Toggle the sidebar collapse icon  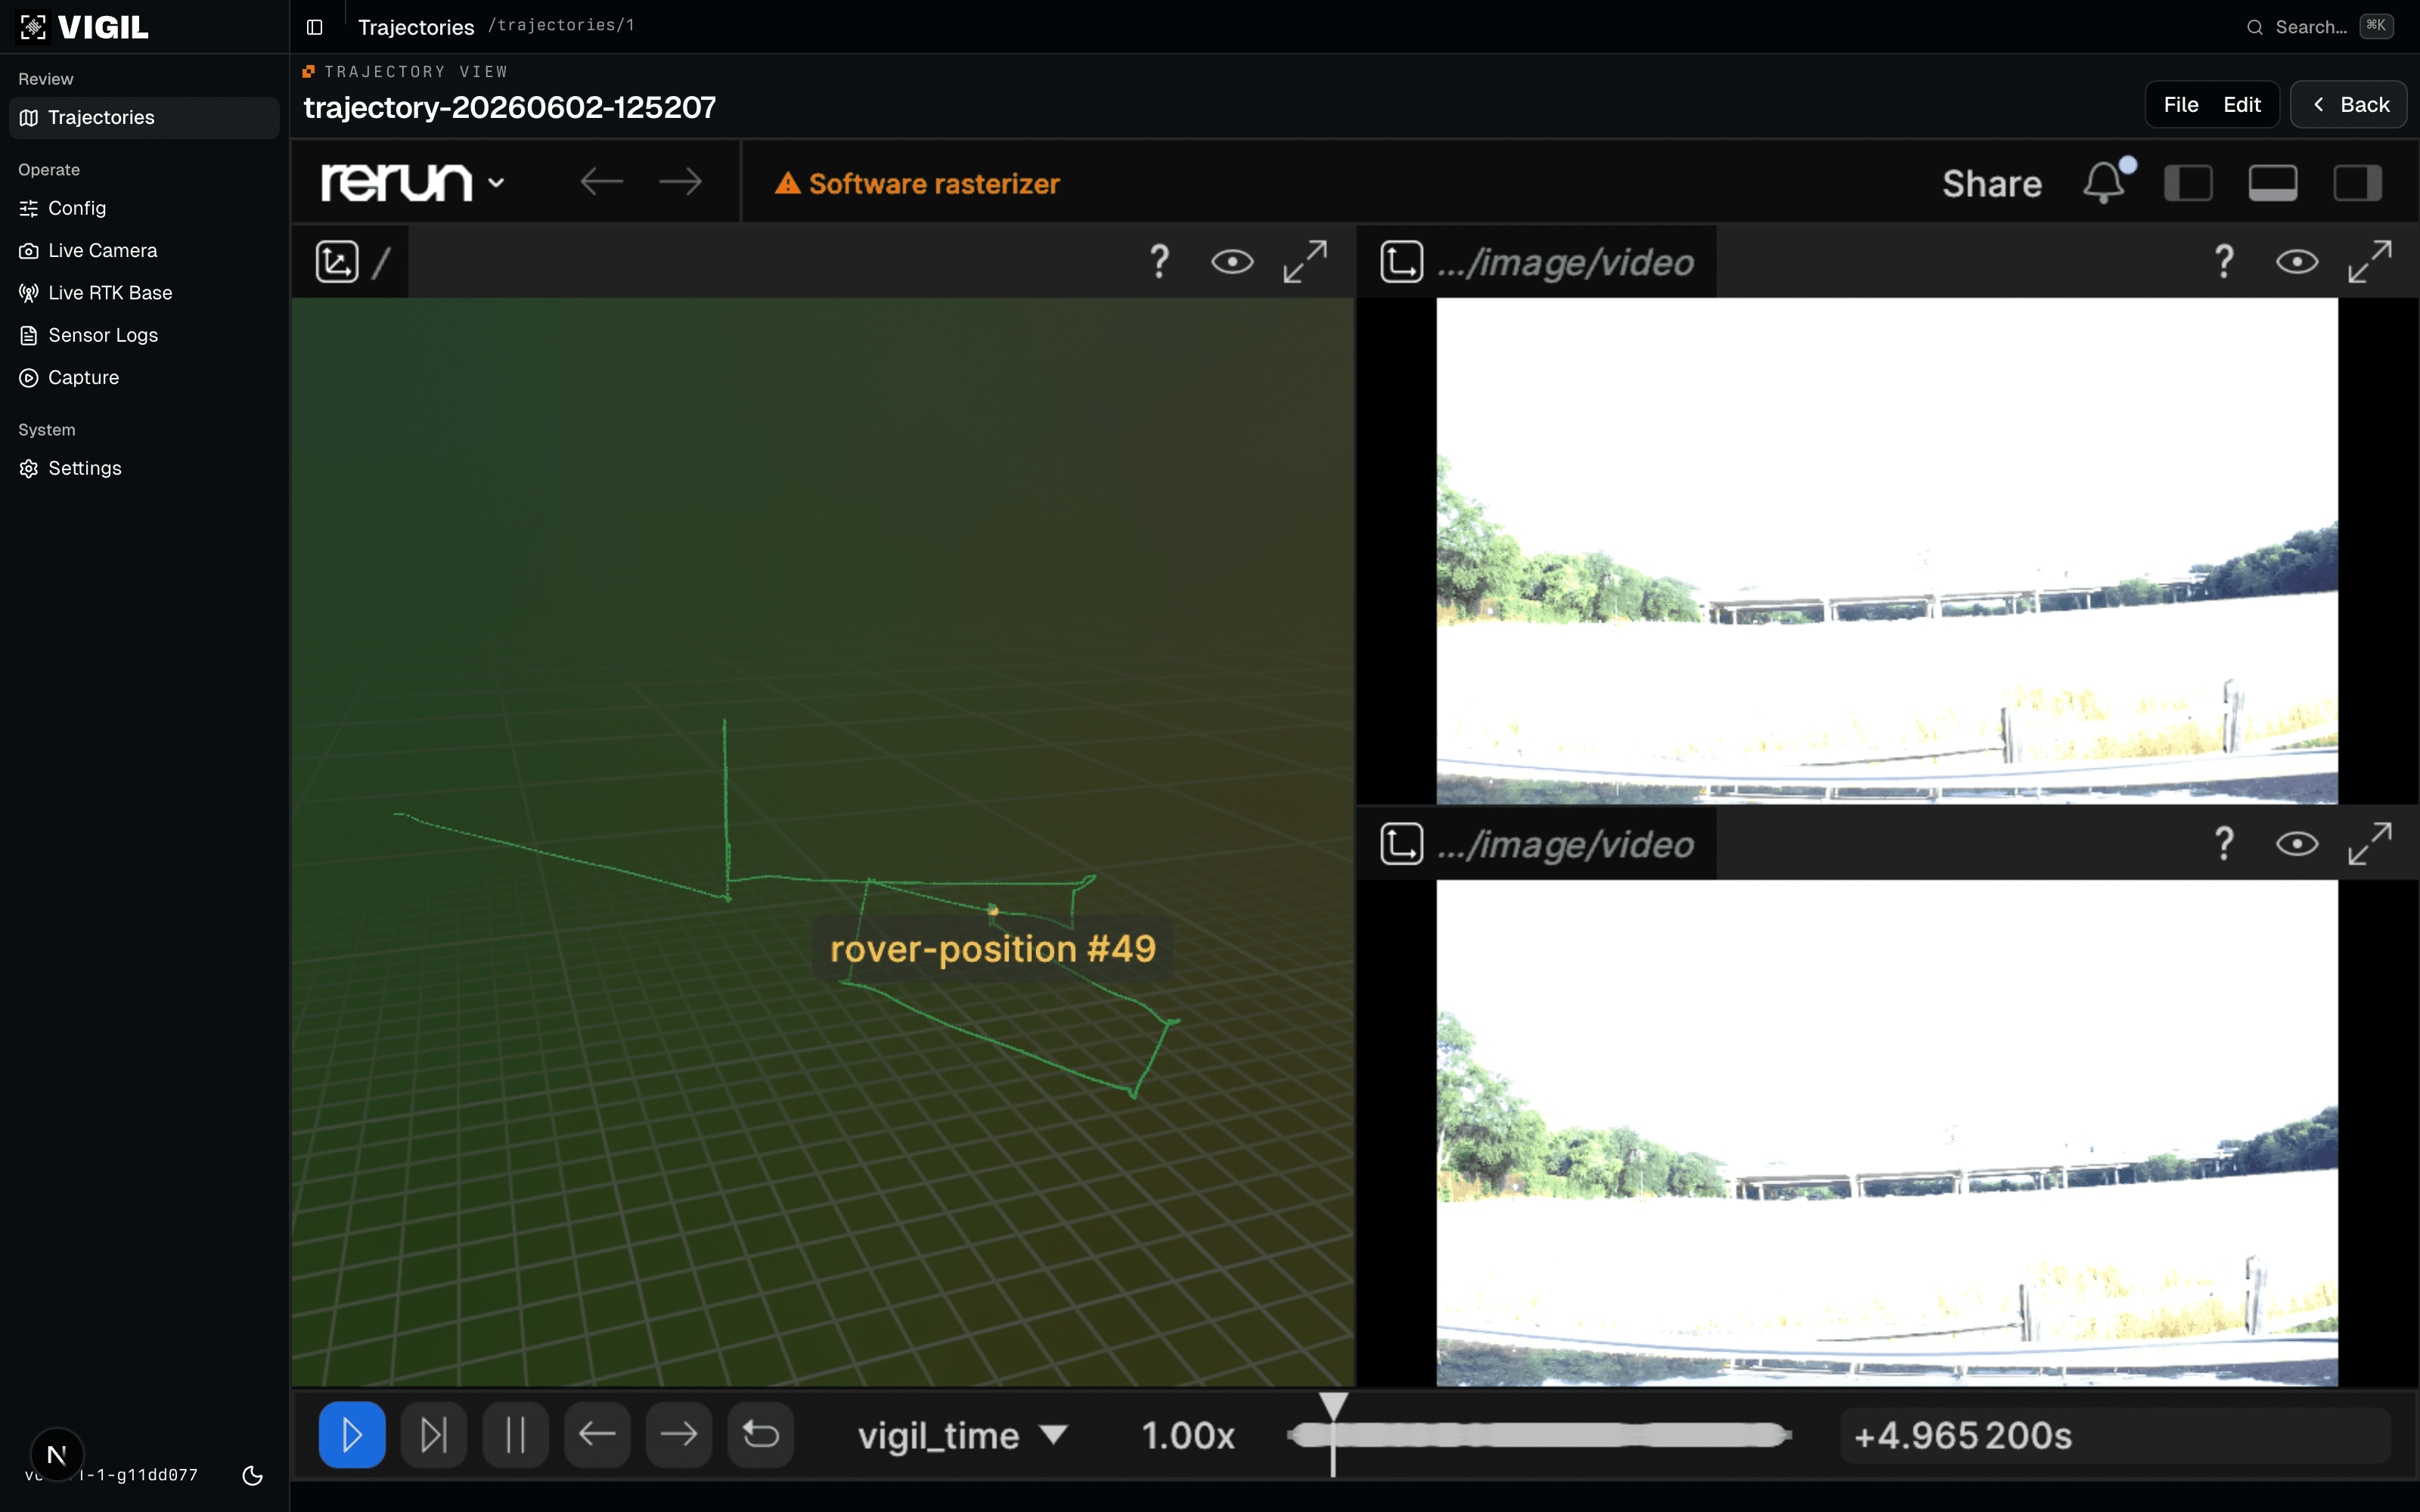coord(314,27)
